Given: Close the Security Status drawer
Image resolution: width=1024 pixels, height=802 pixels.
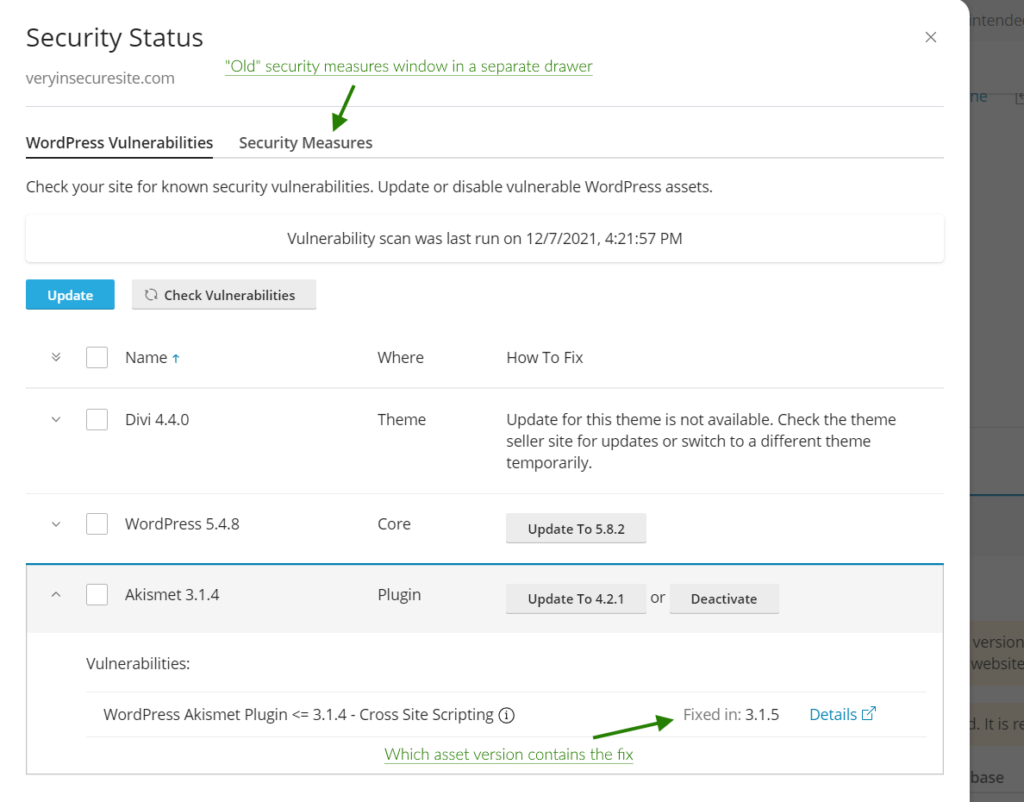Looking at the screenshot, I should click(931, 37).
